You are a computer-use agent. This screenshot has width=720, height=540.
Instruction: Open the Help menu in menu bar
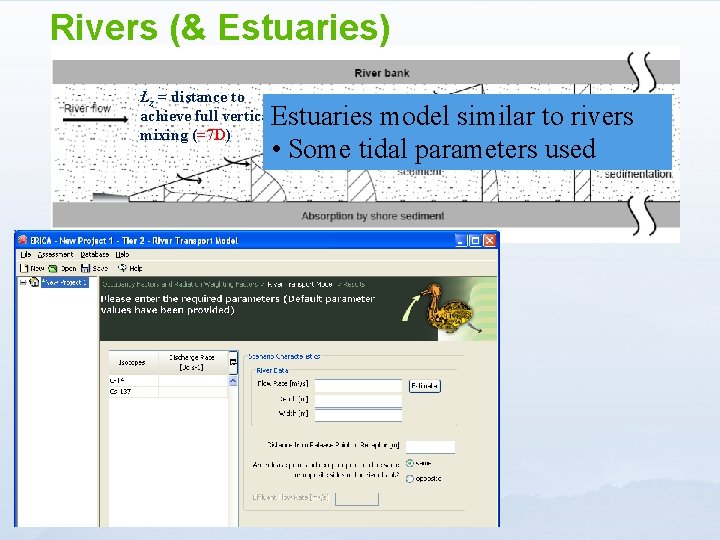(122, 254)
